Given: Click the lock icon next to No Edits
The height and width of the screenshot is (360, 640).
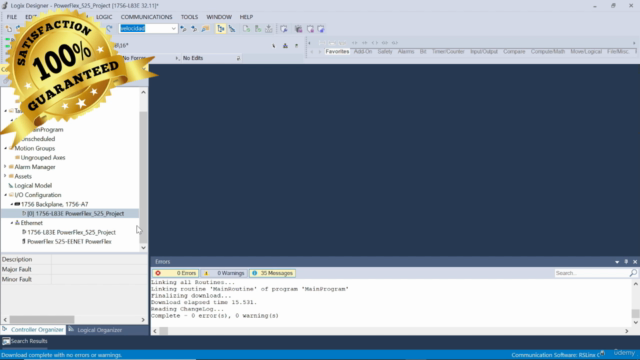Looking at the screenshot, I should (x=238, y=58).
